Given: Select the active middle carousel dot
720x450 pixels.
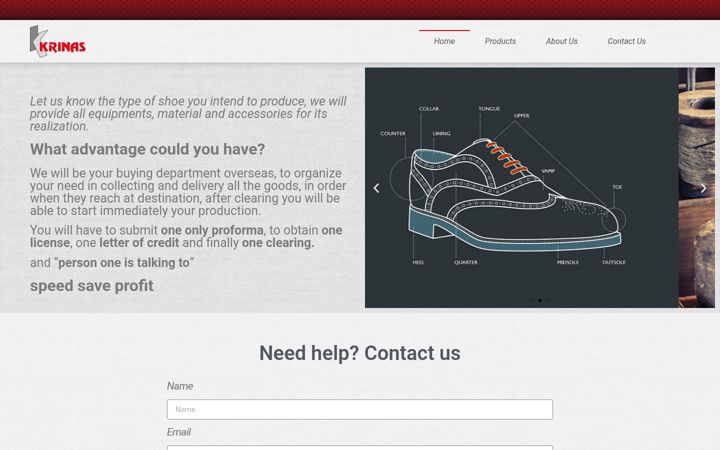Looking at the screenshot, I should point(540,300).
